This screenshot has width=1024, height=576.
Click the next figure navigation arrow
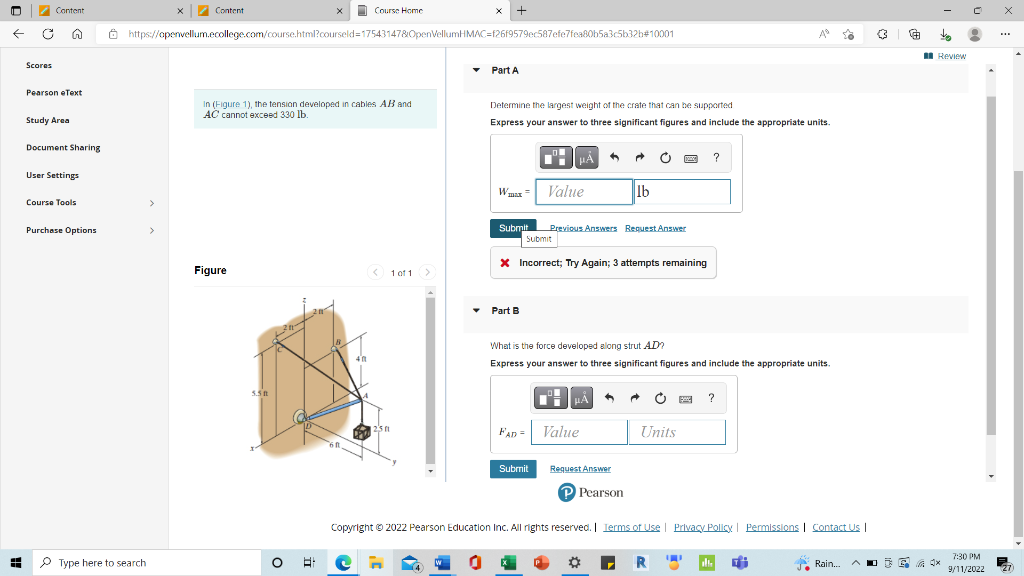[x=427, y=271]
